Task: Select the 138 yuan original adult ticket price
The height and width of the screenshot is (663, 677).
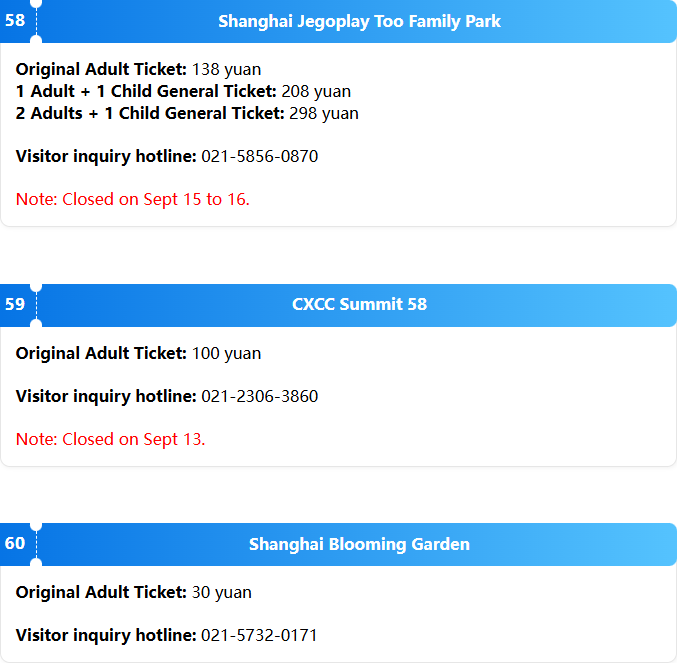Action: coord(226,69)
